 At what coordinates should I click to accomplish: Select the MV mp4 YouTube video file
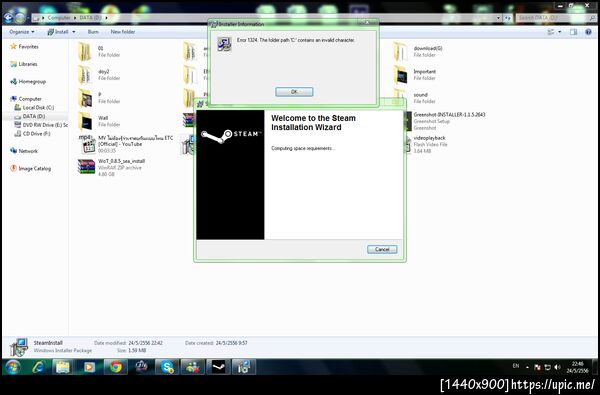pos(126,144)
